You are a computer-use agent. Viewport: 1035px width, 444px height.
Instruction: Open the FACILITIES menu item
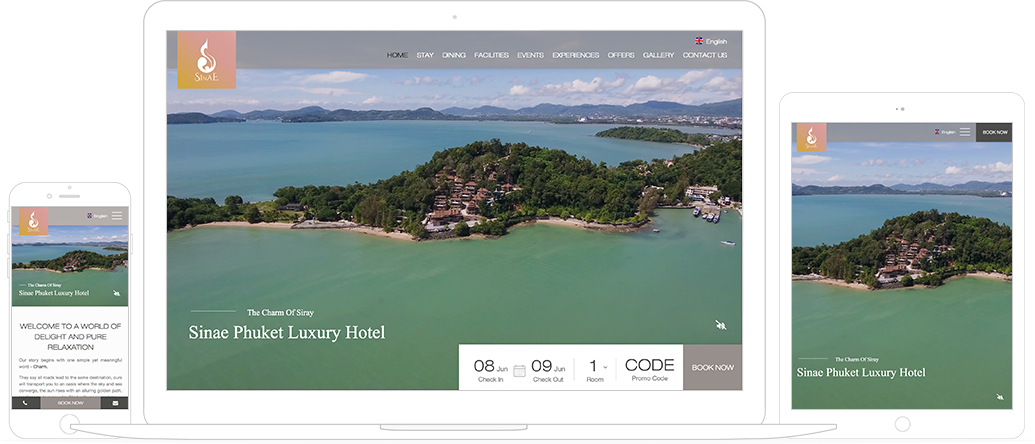click(492, 55)
